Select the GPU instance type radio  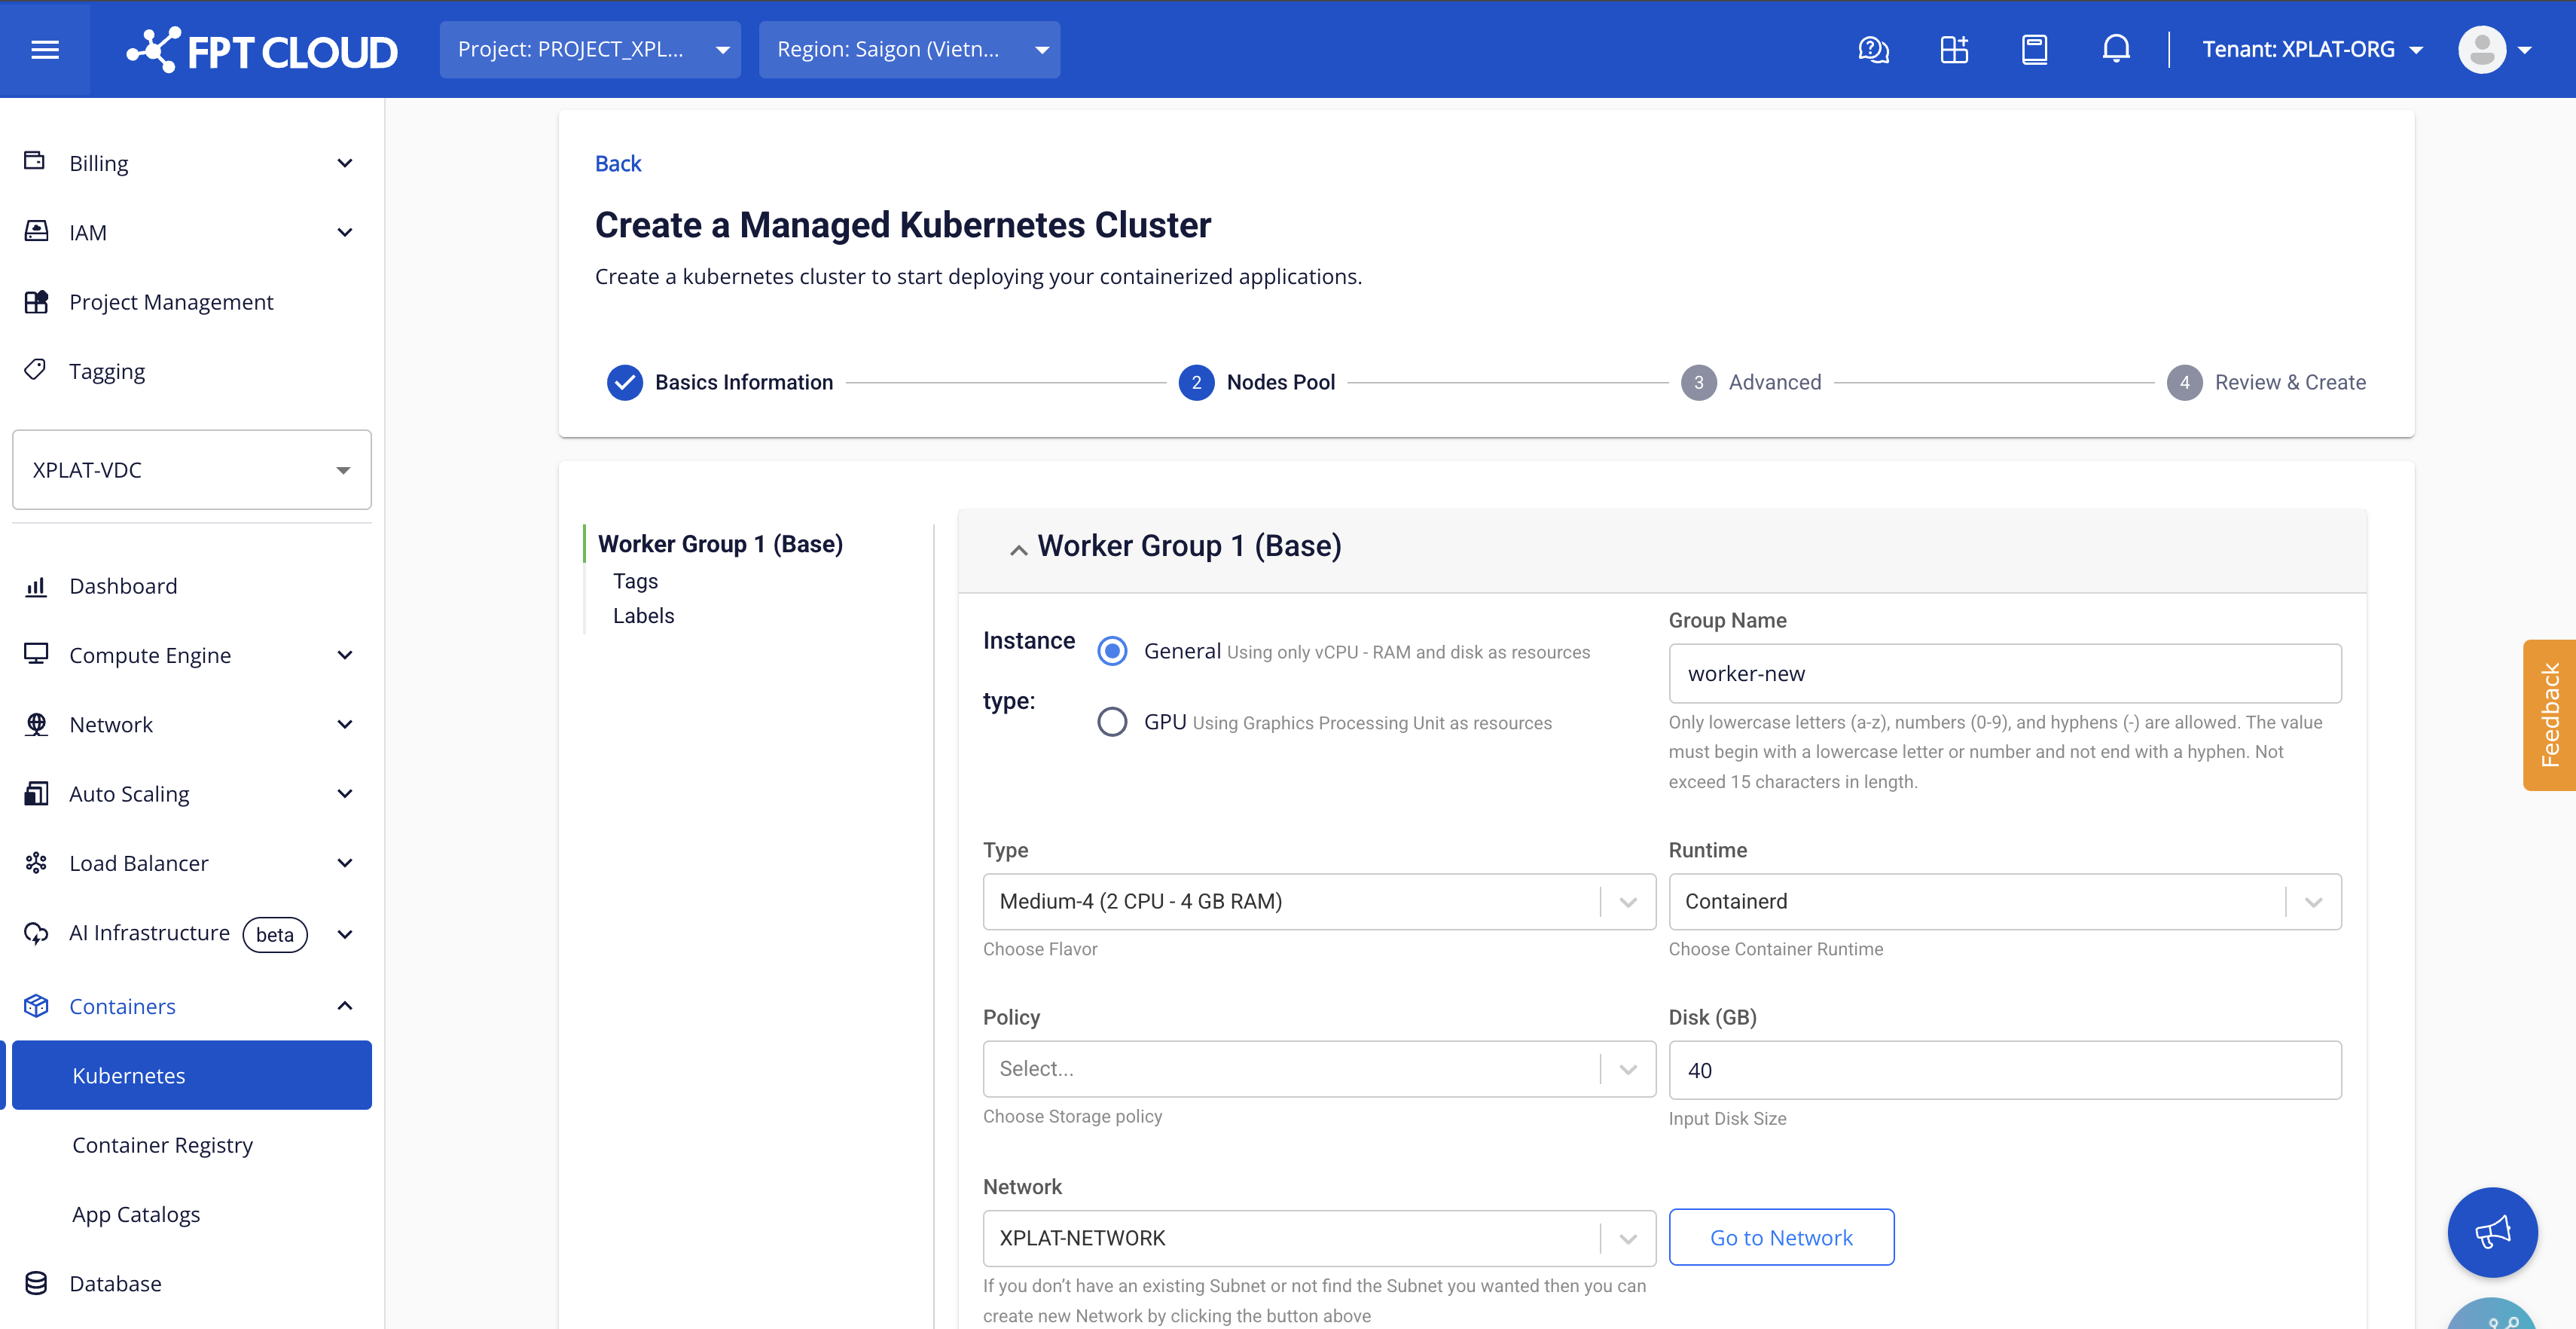coord(1112,722)
